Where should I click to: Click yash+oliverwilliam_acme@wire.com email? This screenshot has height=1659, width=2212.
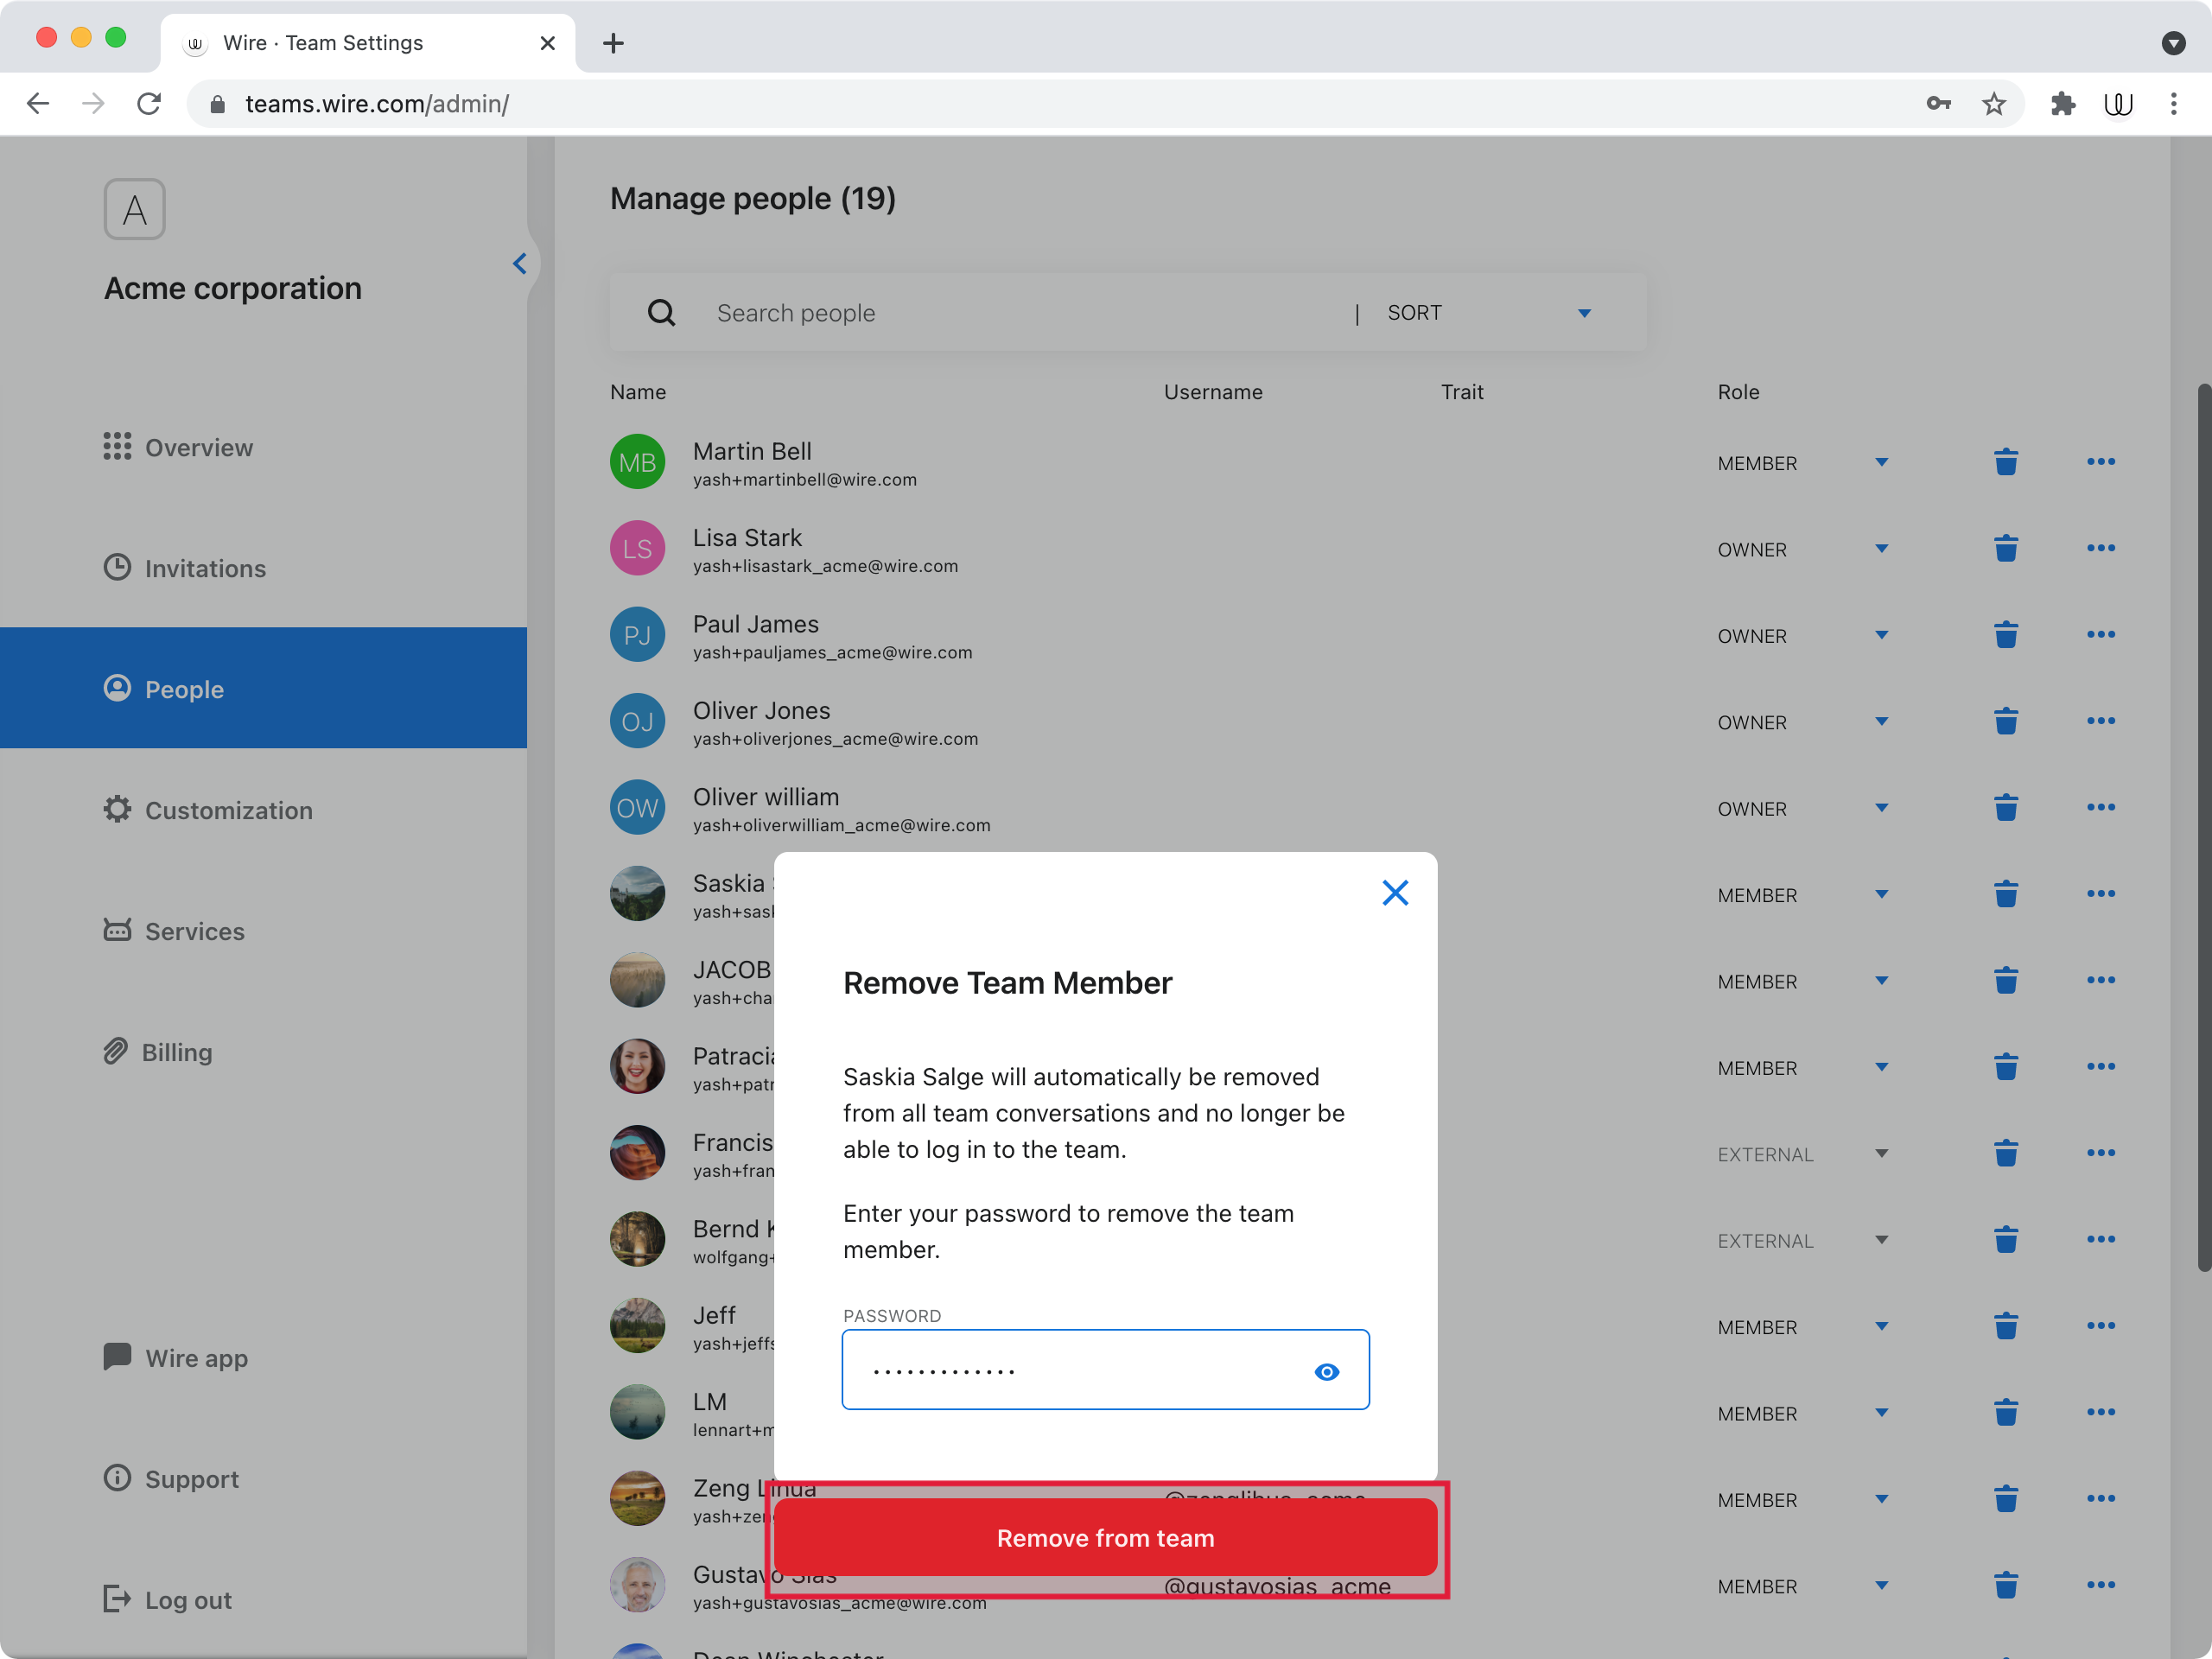[841, 825]
